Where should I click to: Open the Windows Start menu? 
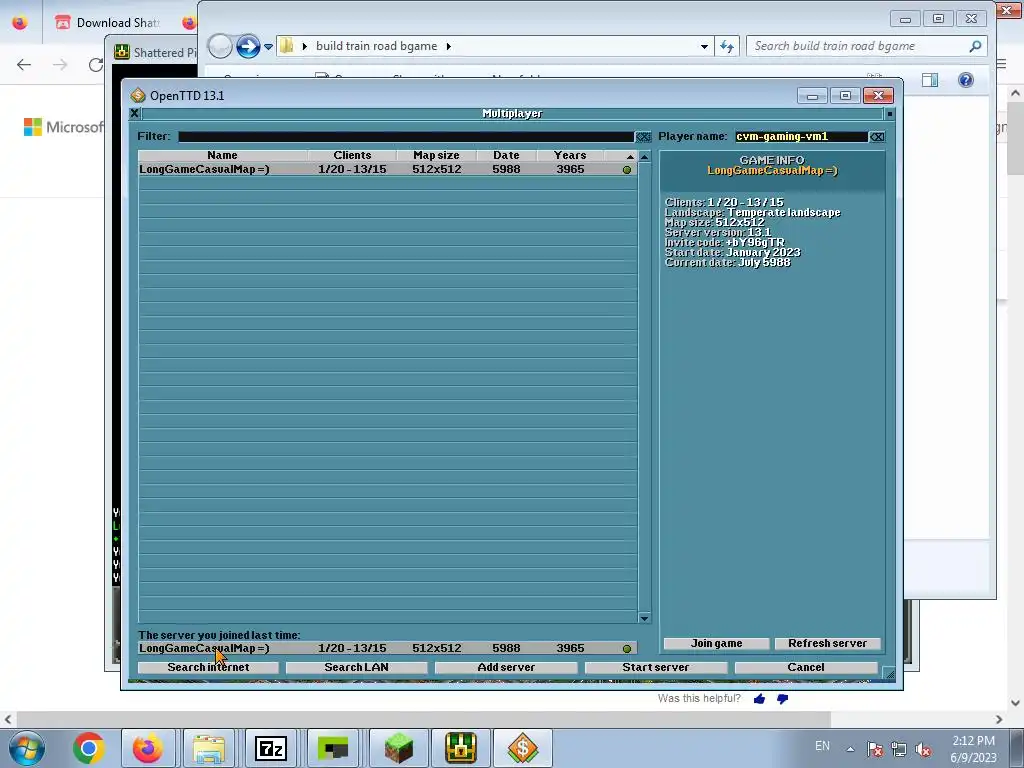tap(27, 748)
